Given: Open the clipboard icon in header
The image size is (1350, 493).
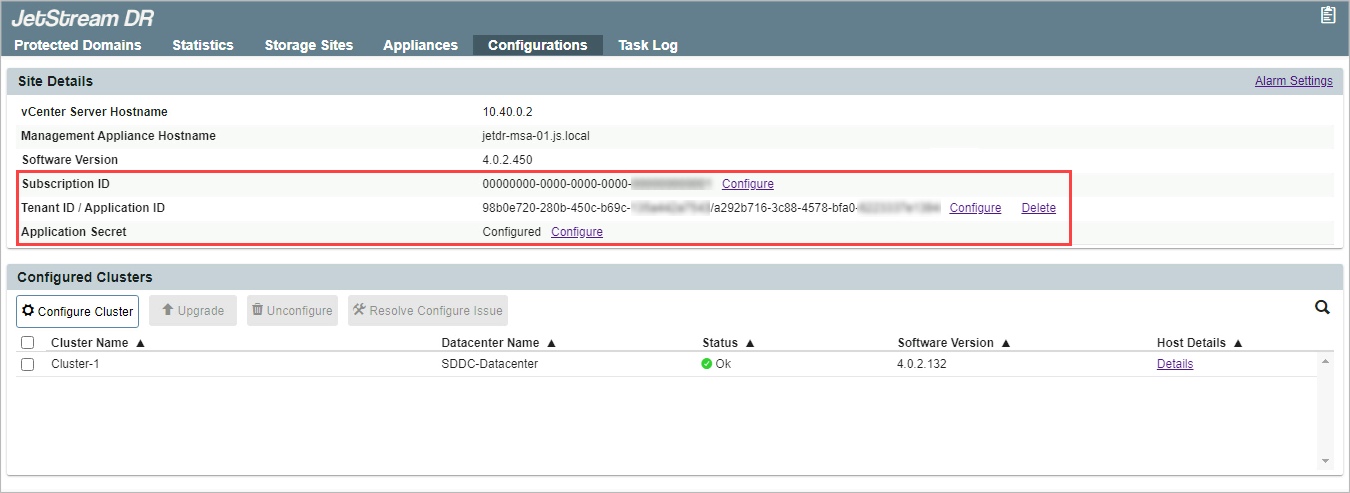Looking at the screenshot, I should 1328,15.
